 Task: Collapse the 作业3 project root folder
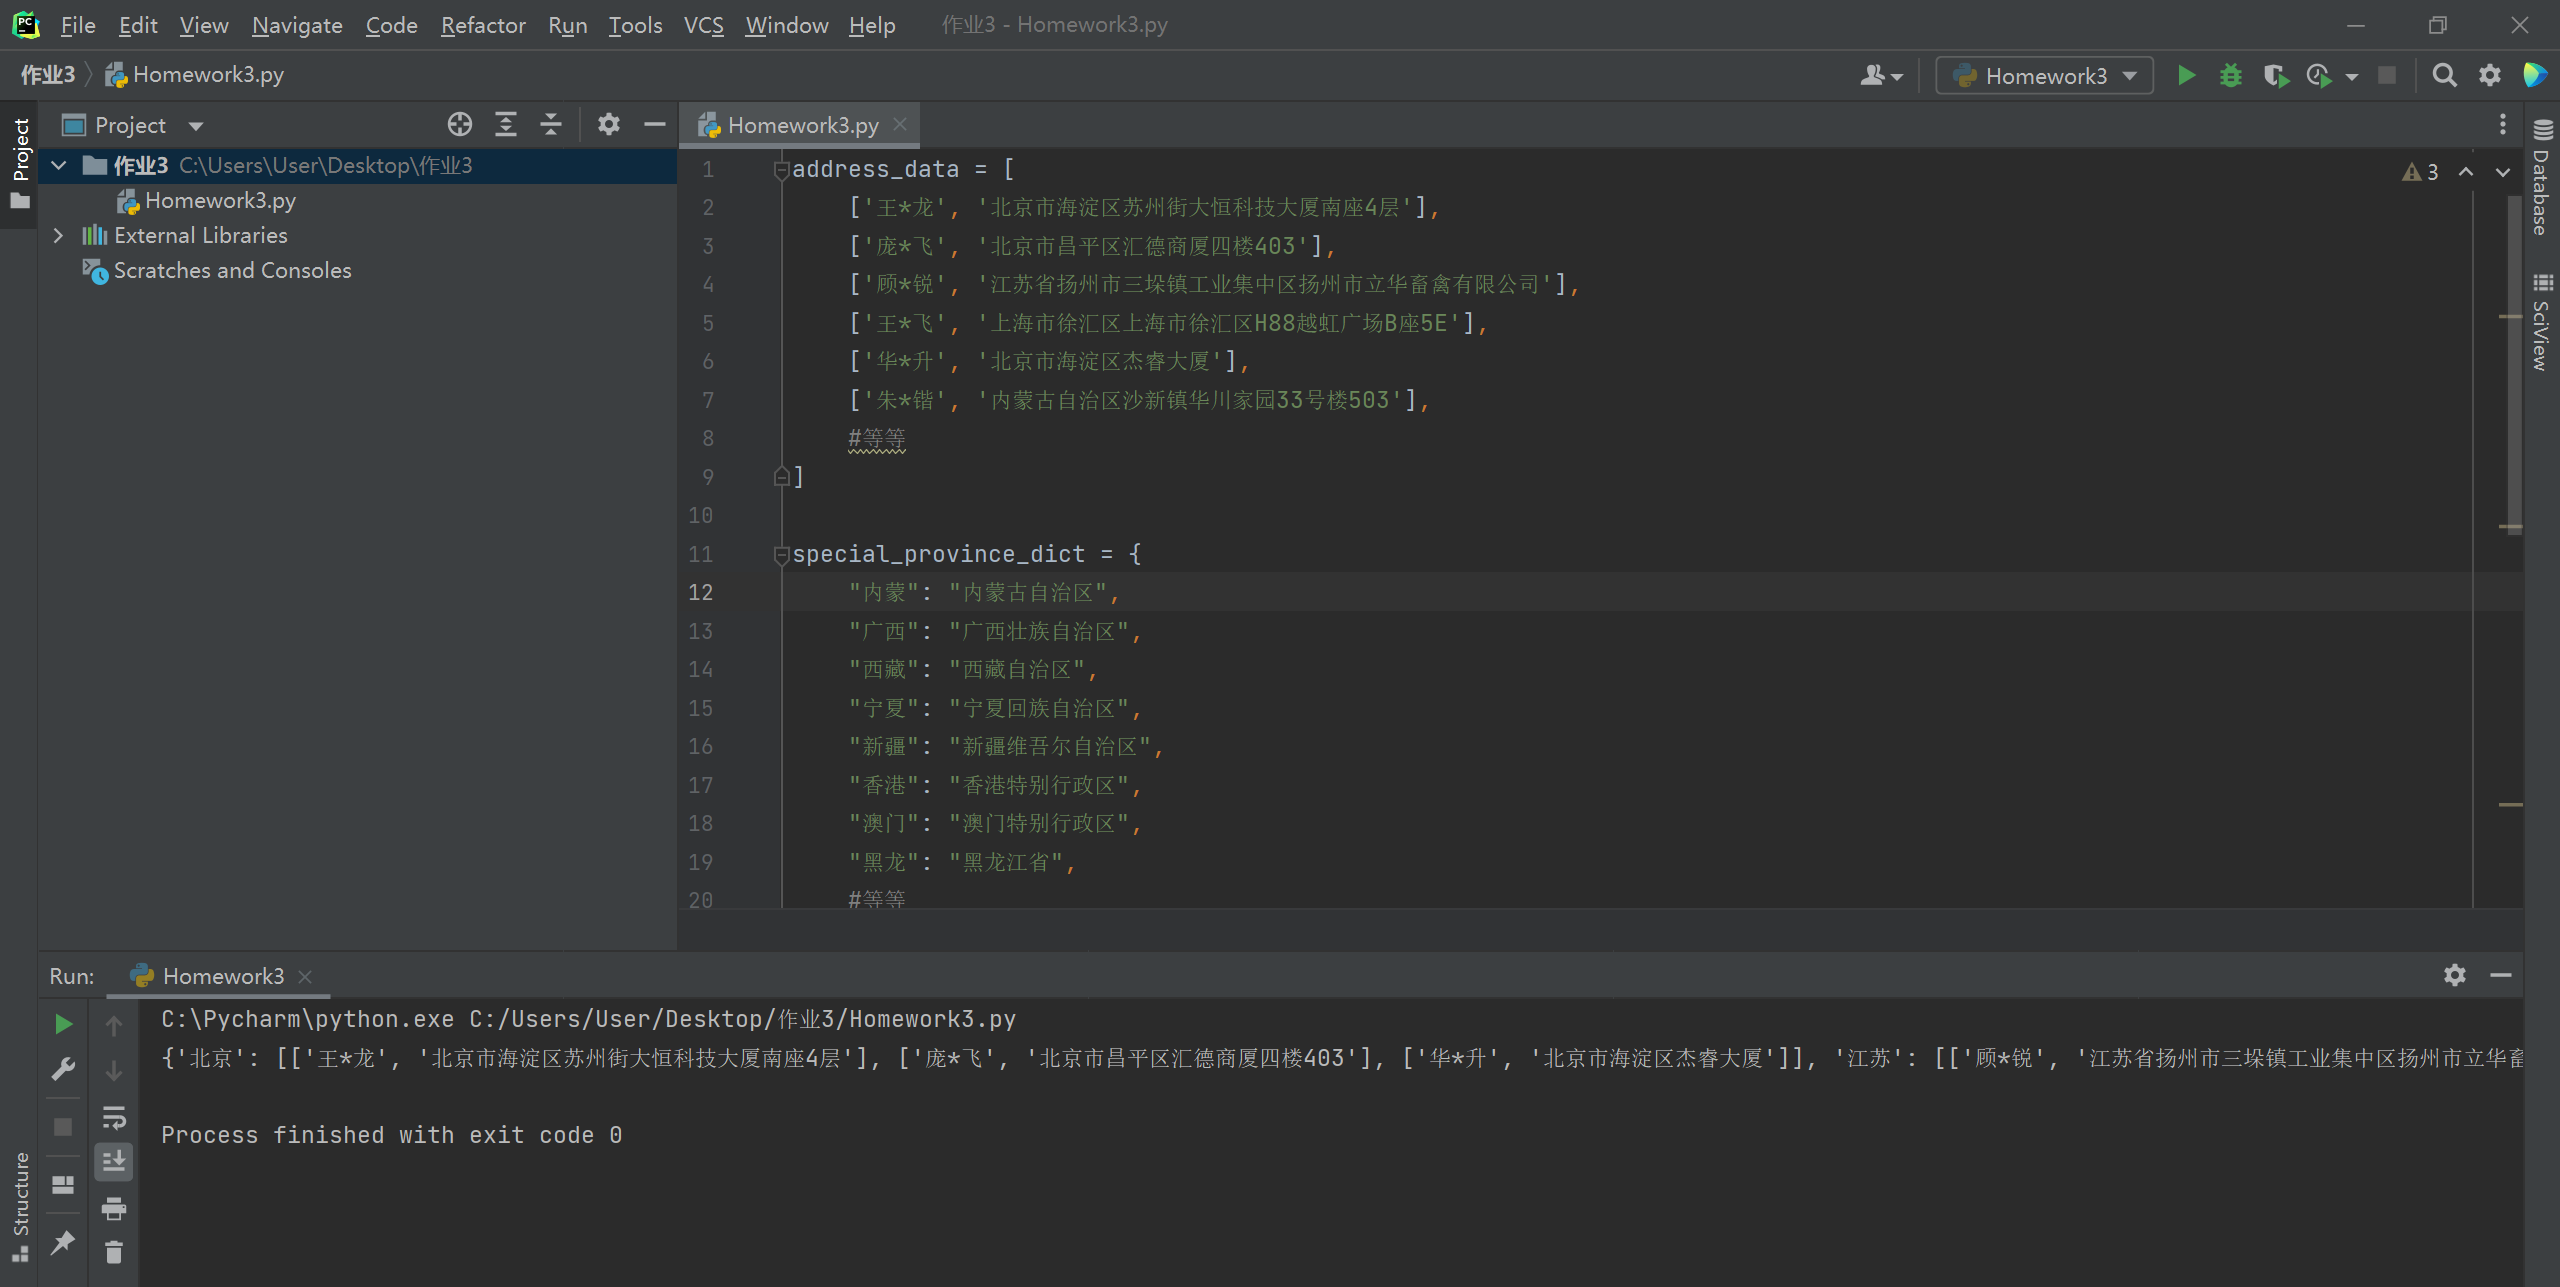[57, 164]
